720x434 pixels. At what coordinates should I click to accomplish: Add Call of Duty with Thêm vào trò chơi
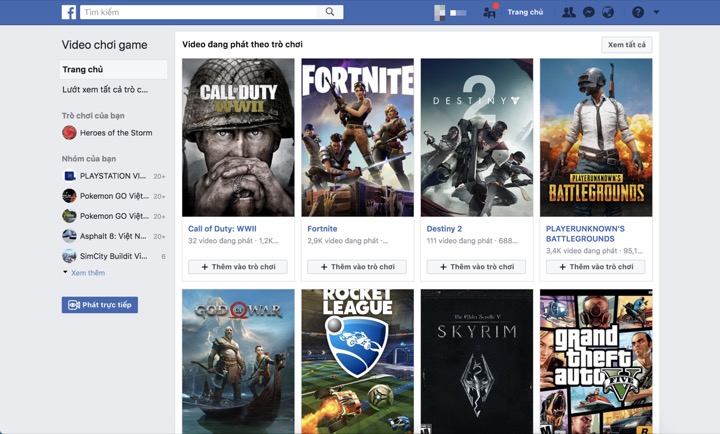click(x=238, y=267)
